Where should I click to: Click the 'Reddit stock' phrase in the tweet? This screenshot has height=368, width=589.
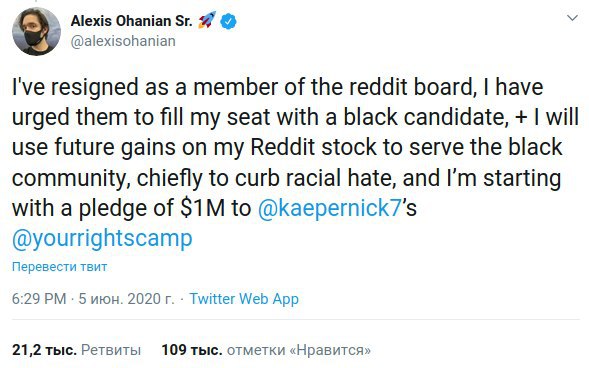pos(313,147)
